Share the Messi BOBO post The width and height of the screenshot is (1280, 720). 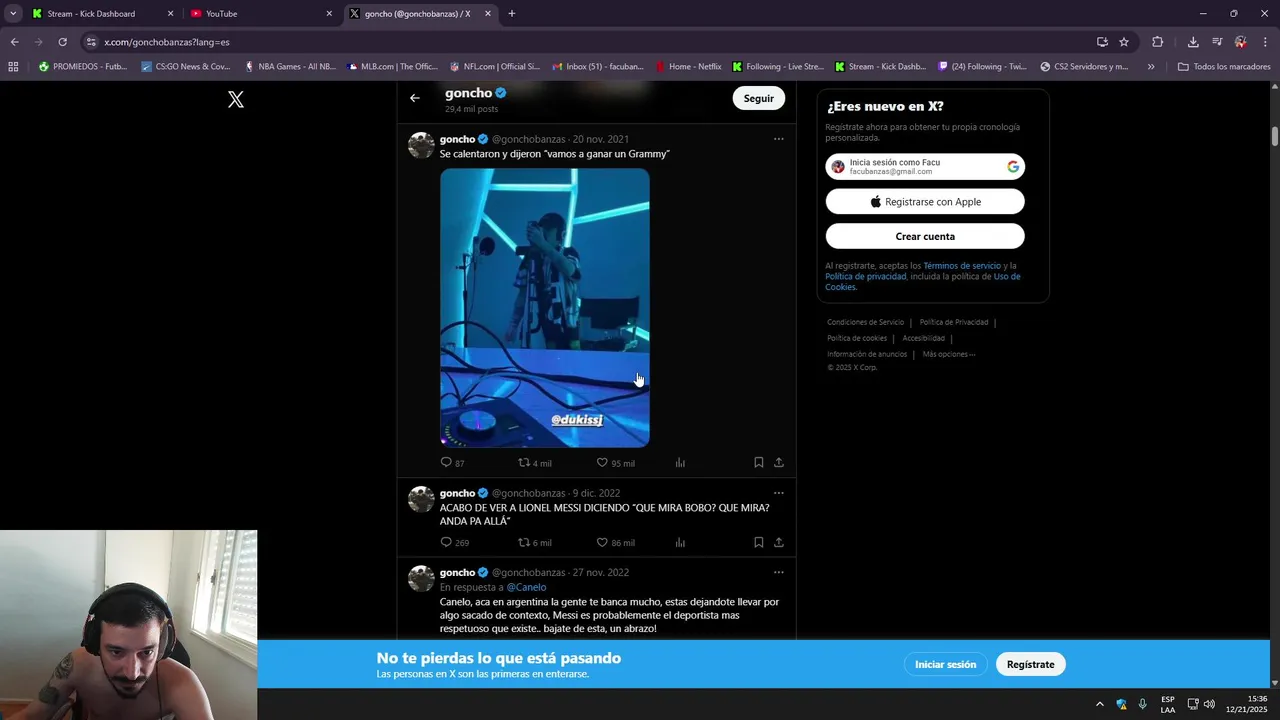(x=779, y=542)
